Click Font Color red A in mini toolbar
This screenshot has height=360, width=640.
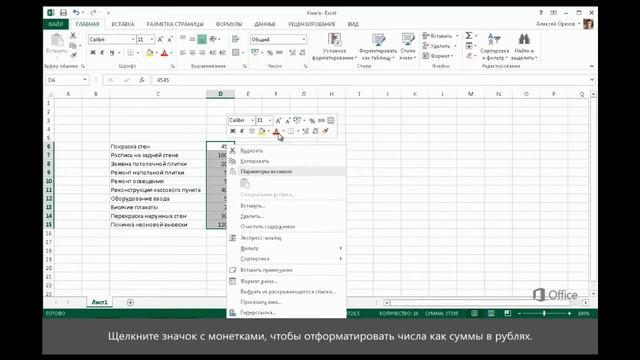click(276, 131)
